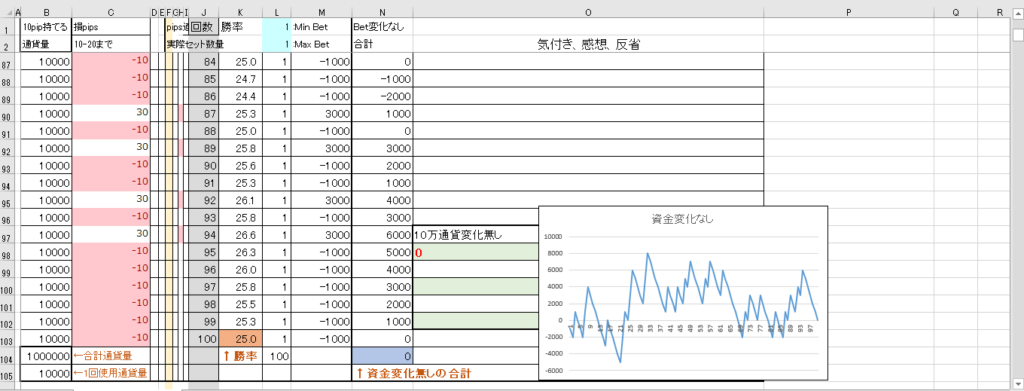1024x391 pixels.
Task: Select the cyan Min Bet value cell
Action: click(x=277, y=27)
